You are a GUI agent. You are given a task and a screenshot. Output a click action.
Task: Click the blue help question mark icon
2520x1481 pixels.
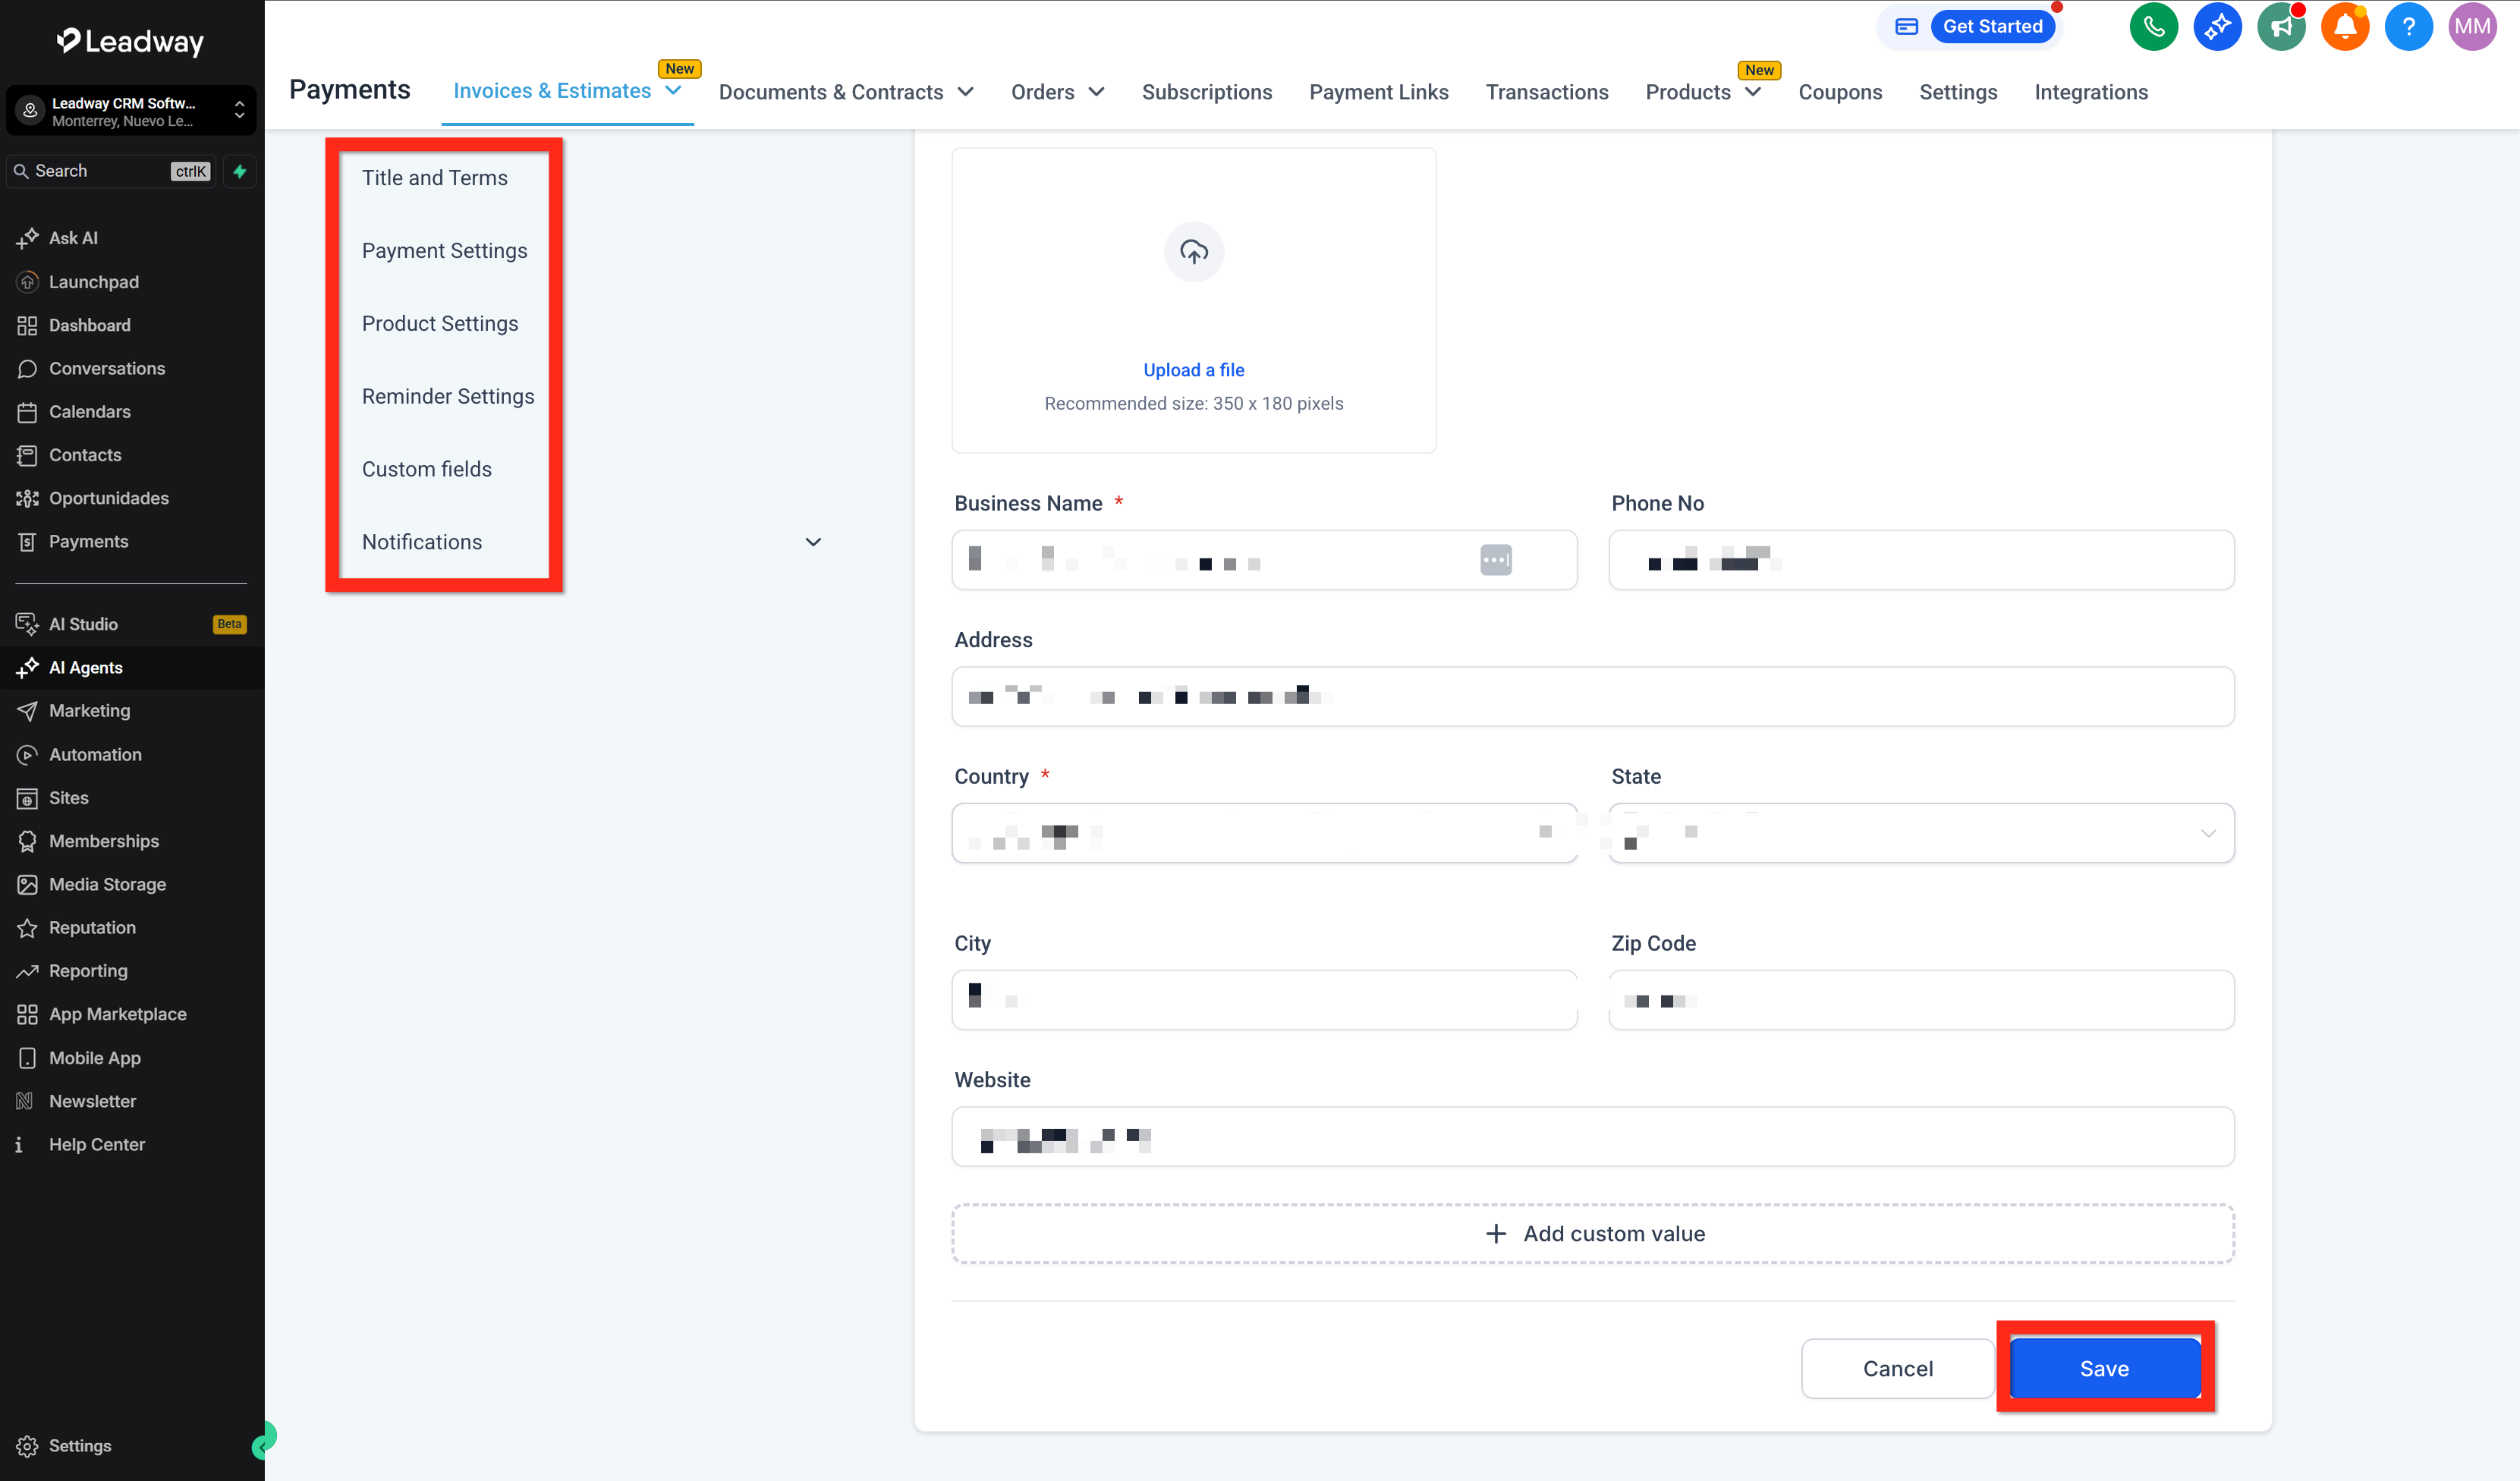point(2408,27)
